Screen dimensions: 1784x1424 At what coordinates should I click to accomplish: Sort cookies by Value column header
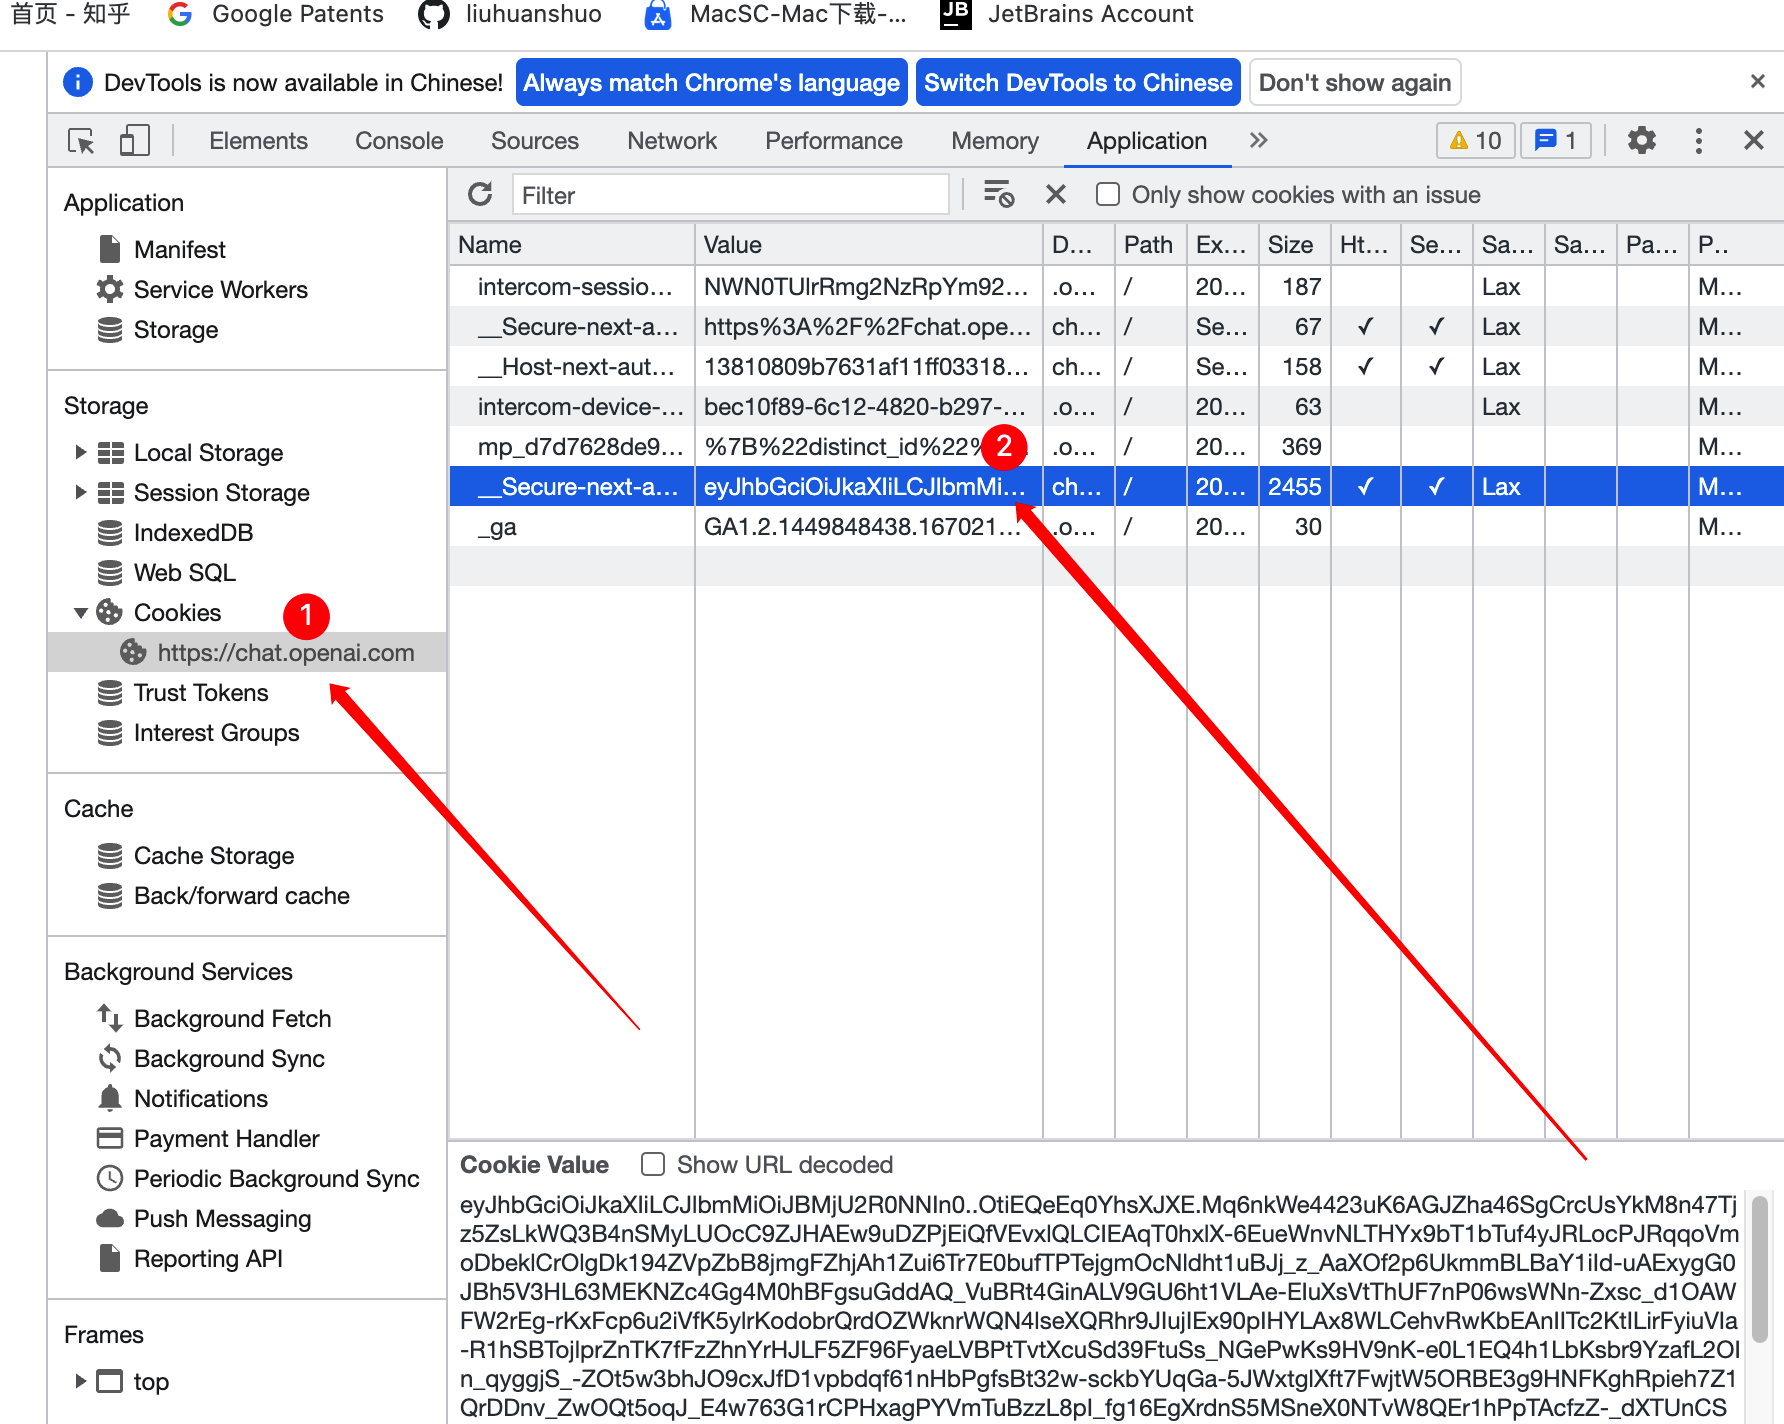pos(868,244)
